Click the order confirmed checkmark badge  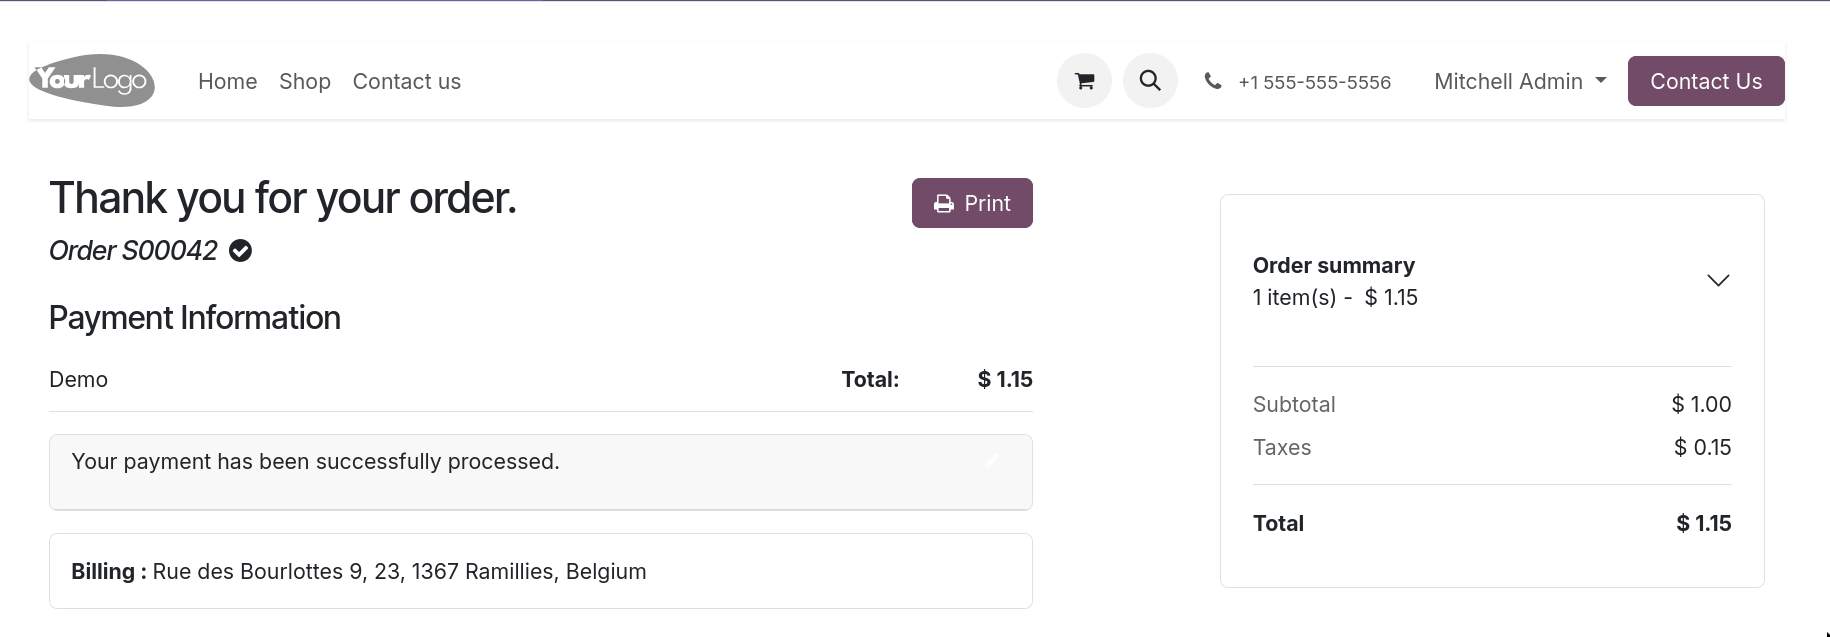[x=240, y=251]
